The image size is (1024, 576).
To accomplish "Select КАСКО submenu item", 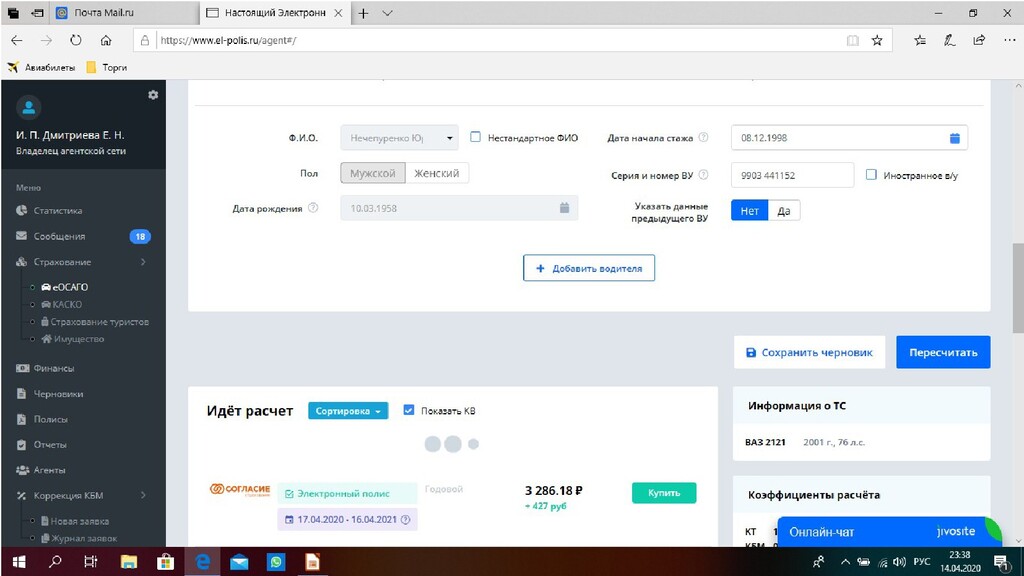I will (x=61, y=304).
